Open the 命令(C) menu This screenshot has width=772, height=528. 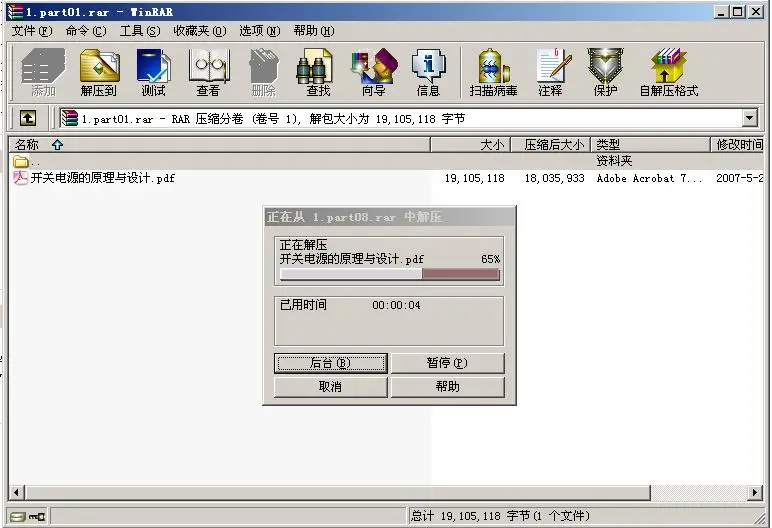pos(86,31)
